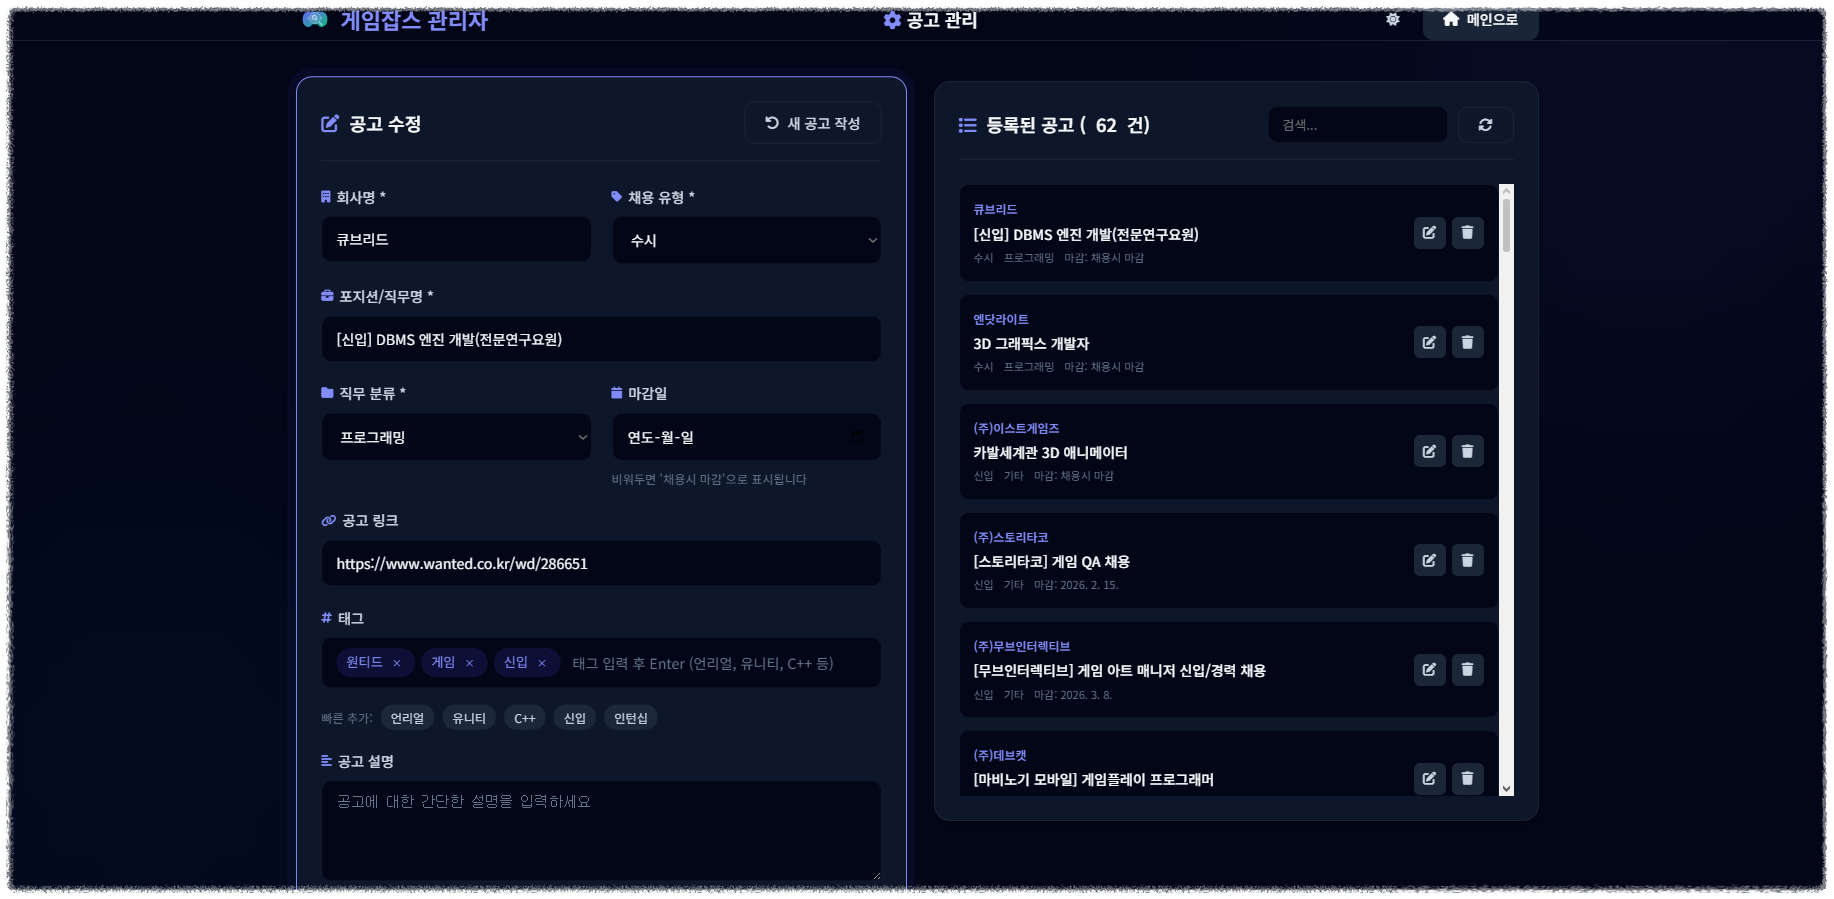
Task: Delete the 카발세계관 3D 애니메이터 listing
Action: click(x=1467, y=451)
